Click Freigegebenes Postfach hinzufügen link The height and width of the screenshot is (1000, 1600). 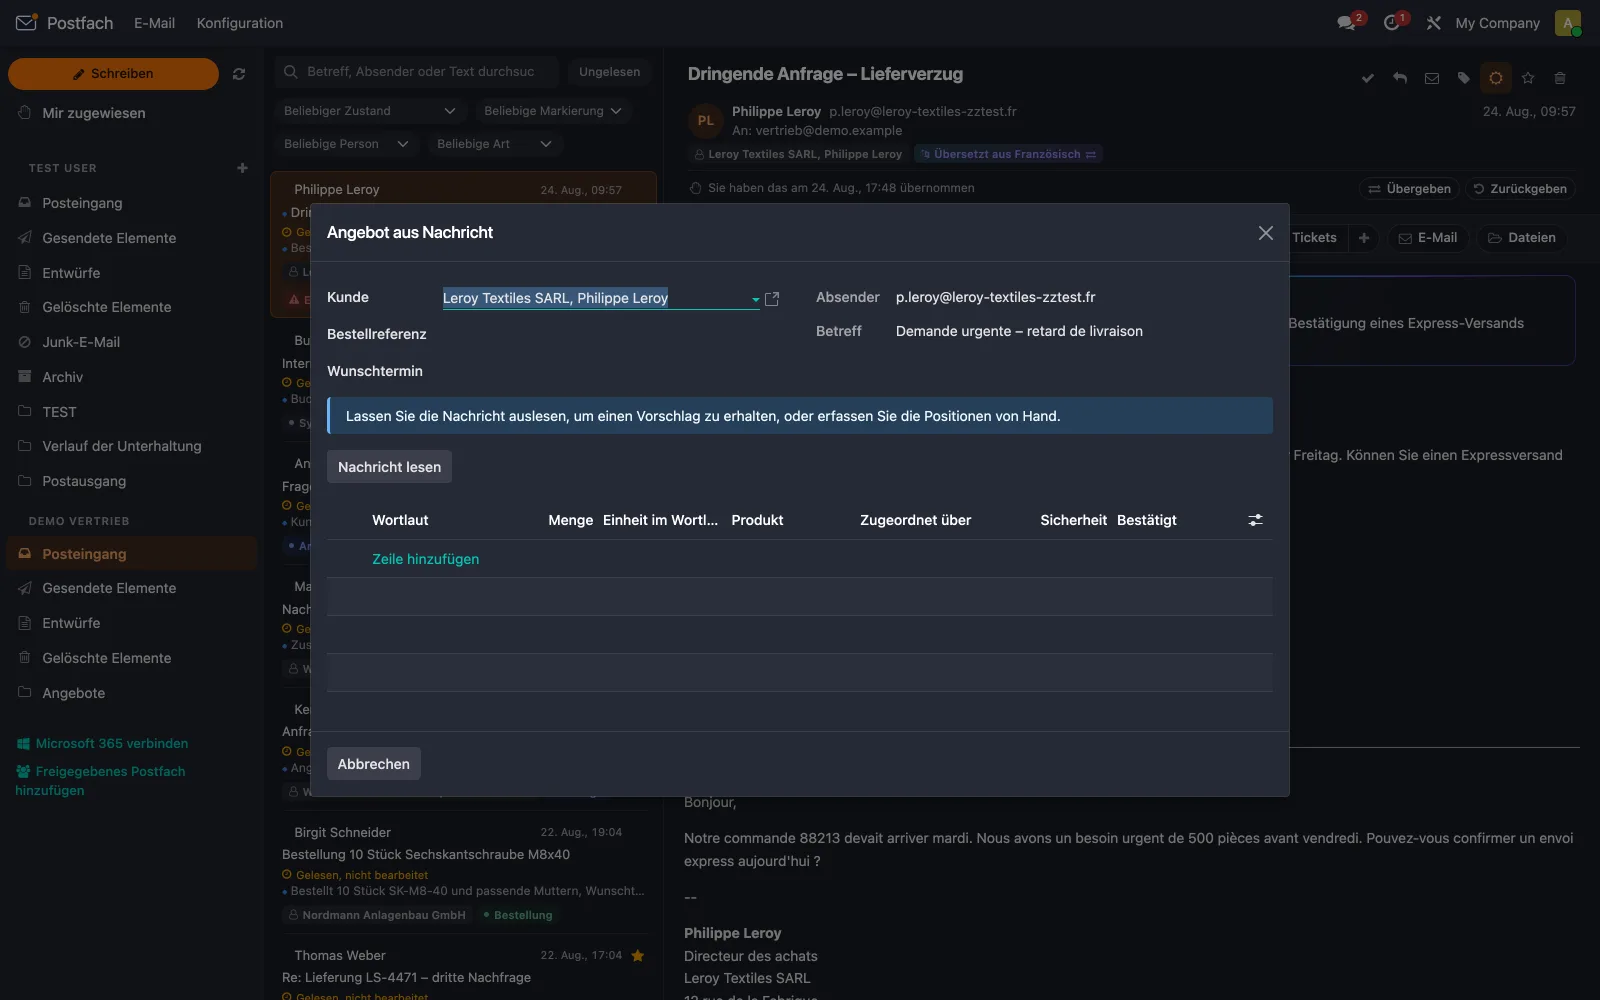point(100,781)
